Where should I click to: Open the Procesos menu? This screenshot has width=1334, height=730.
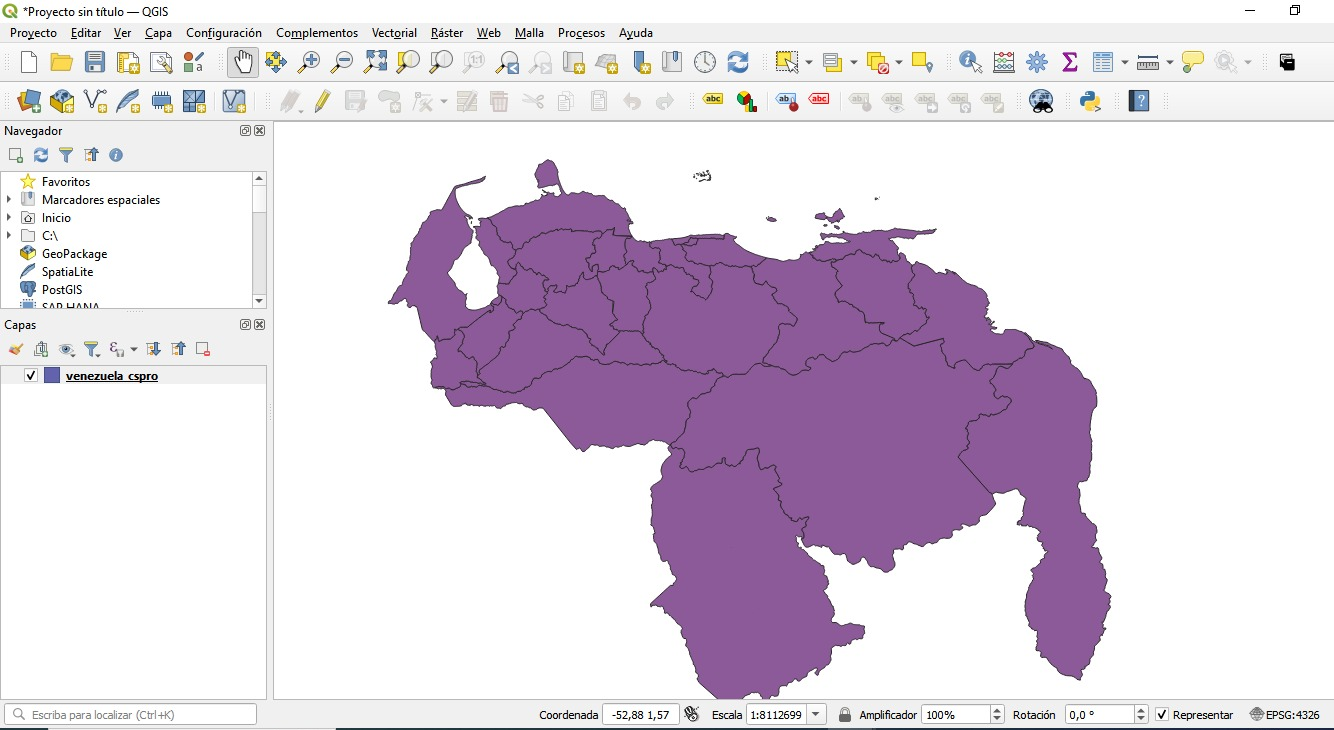coord(581,33)
